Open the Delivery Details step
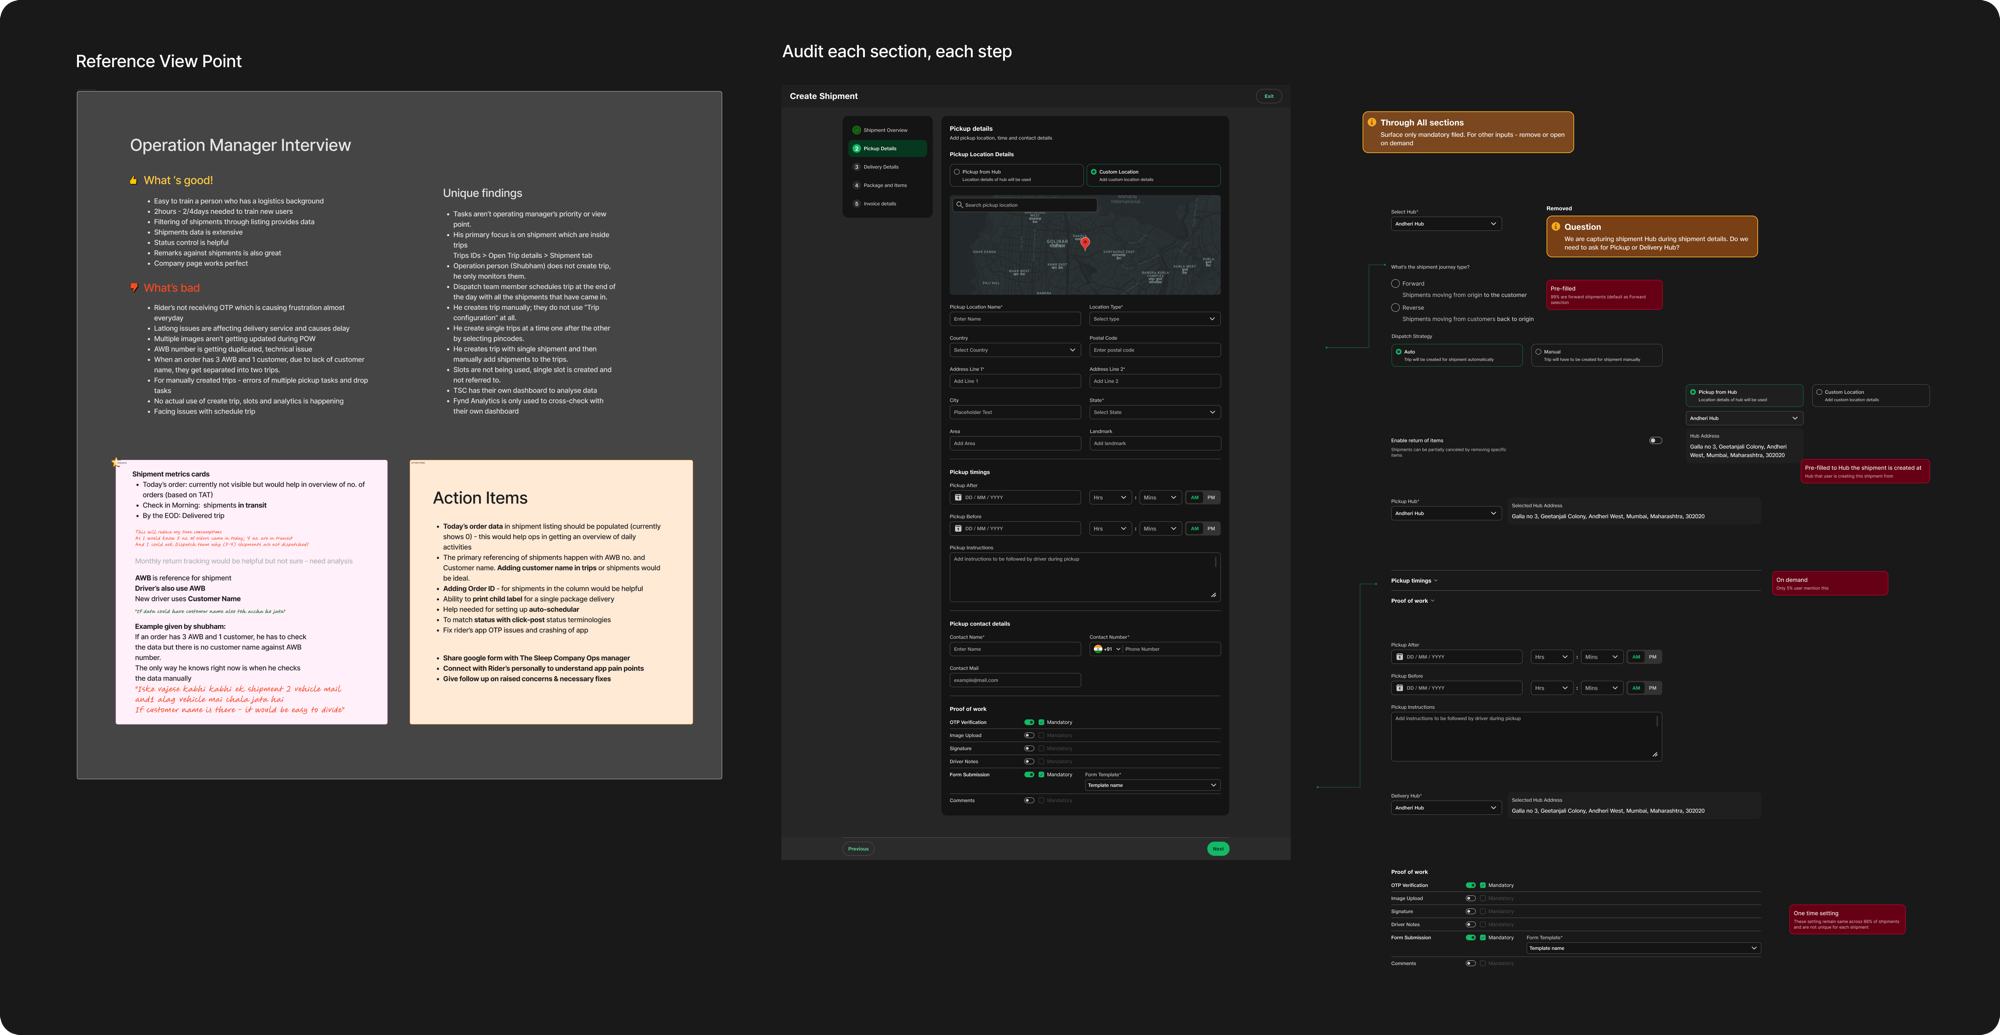Screen dimensions: 2000x1035 click(x=887, y=167)
